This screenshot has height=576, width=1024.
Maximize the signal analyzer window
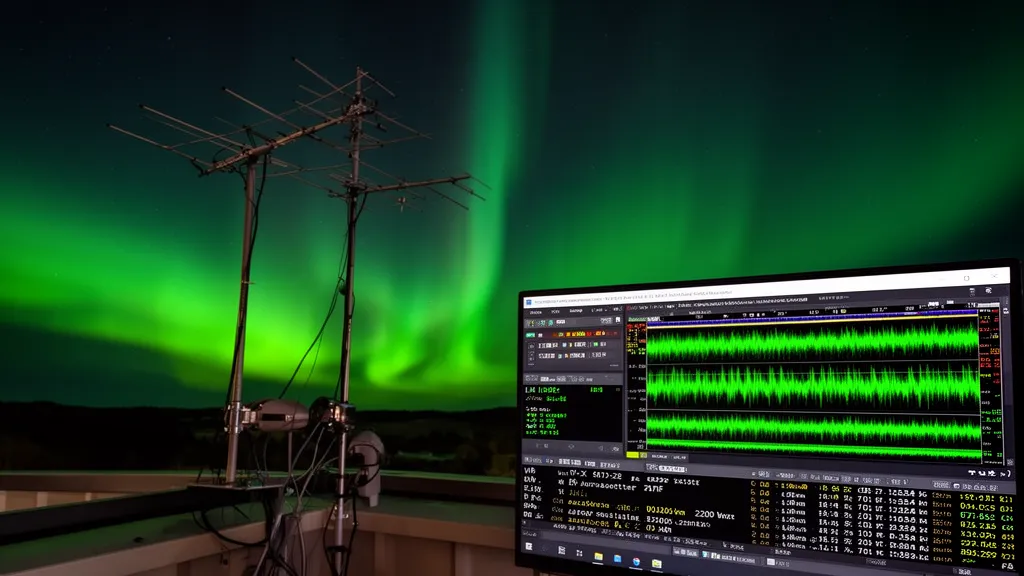pos(967,278)
